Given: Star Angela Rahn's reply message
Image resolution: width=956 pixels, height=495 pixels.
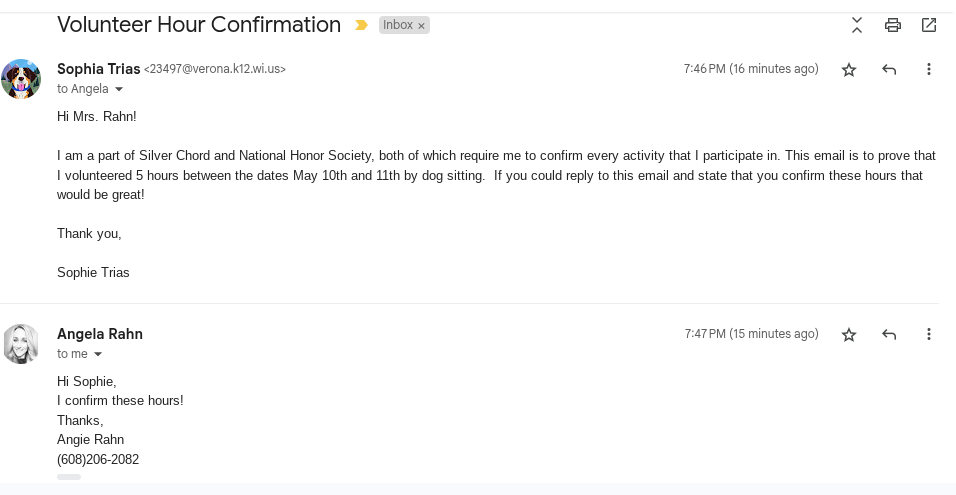Looking at the screenshot, I should coord(849,334).
